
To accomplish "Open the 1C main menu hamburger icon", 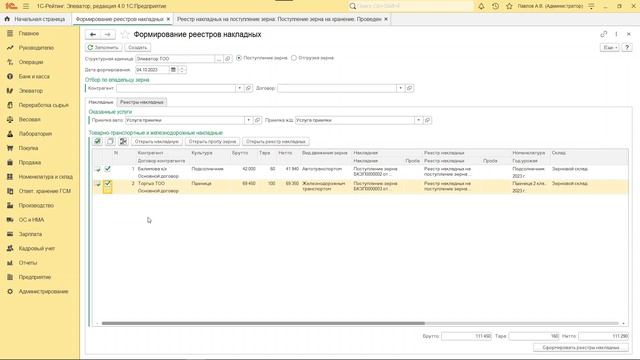I will click(x=26, y=6).
